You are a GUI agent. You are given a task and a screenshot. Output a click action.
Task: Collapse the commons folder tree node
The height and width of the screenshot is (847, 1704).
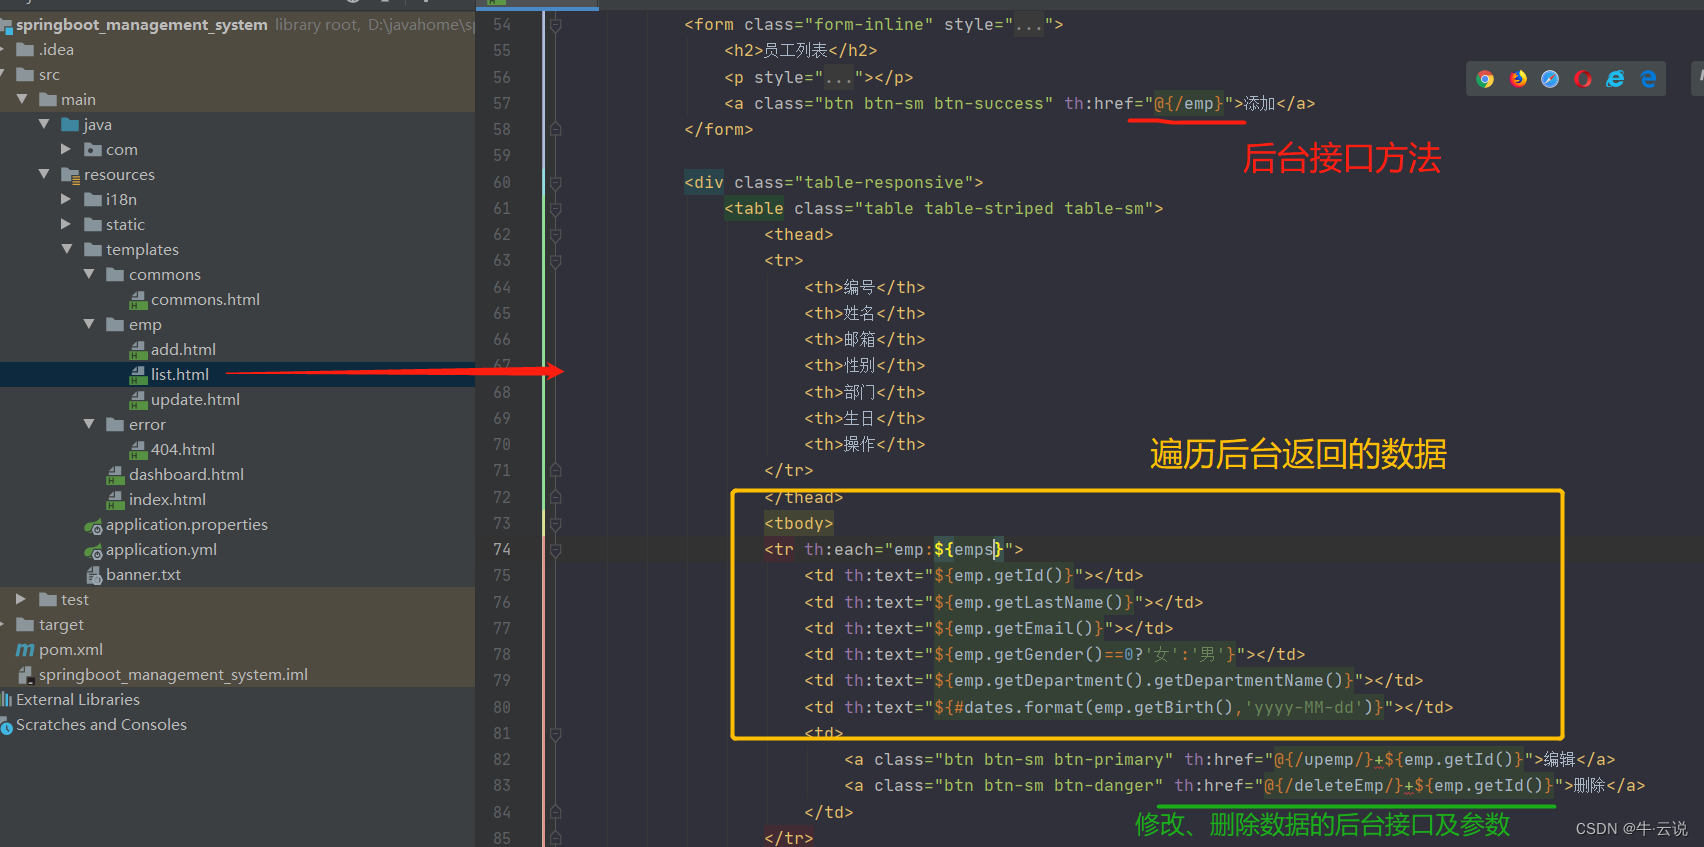[89, 274]
